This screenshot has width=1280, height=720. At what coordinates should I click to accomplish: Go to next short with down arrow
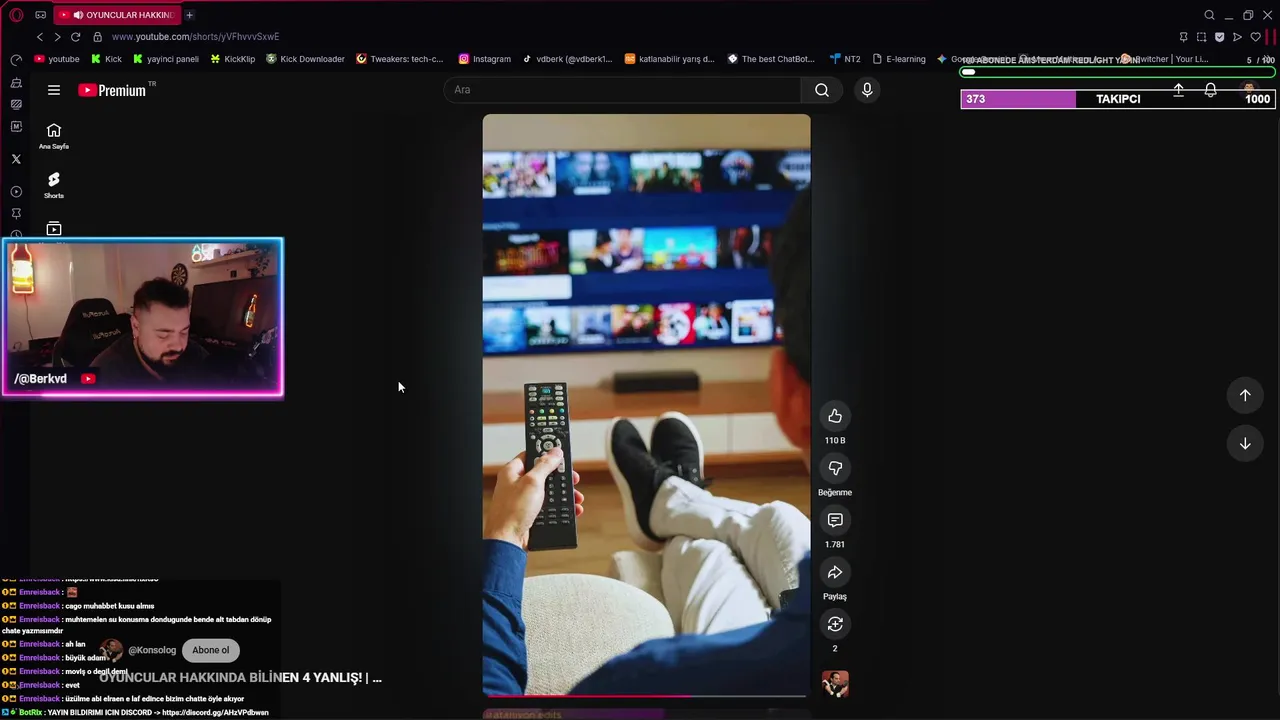1245,444
